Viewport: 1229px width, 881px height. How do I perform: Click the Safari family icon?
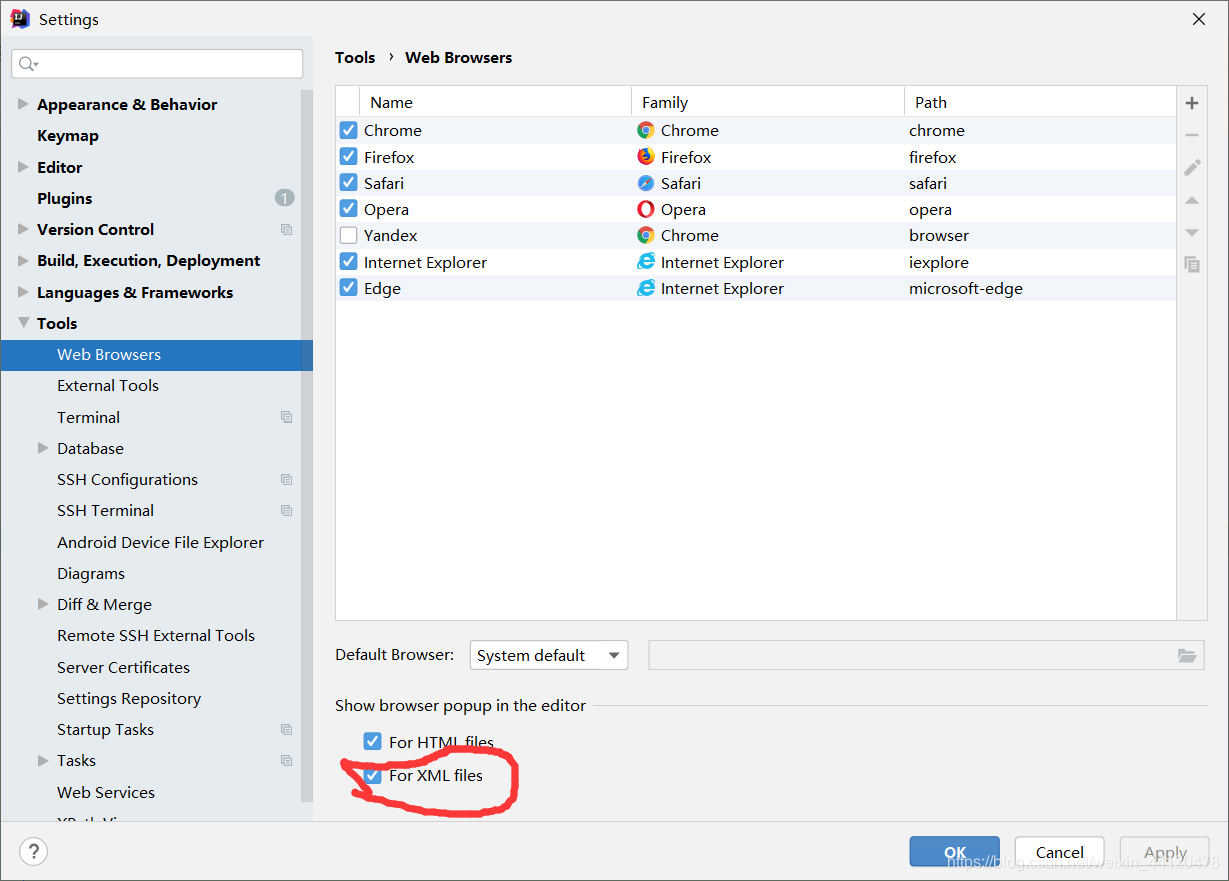(x=646, y=183)
